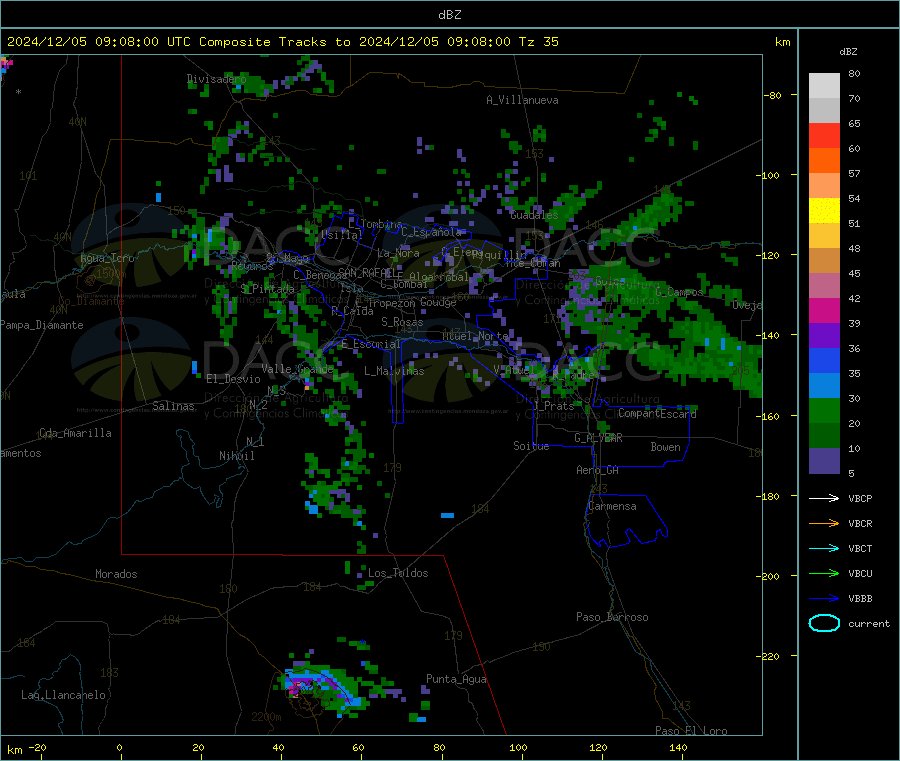This screenshot has width=900, height=761.
Task: Select the slate purple 10-5 dBZ swatch
Action: [824, 461]
